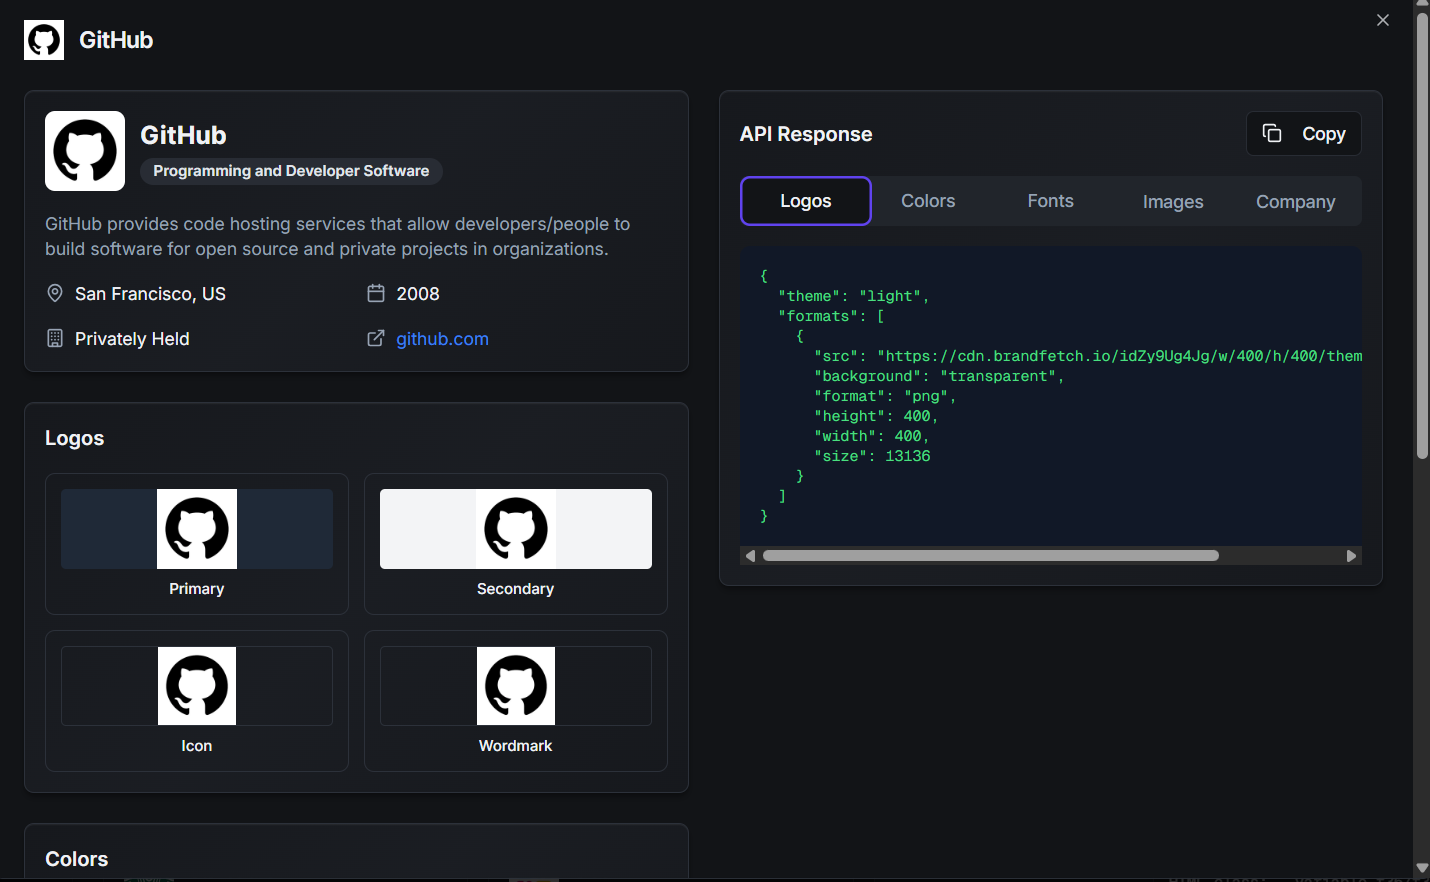Click the GitHub logo in the header
The height and width of the screenshot is (882, 1430).
[44, 40]
